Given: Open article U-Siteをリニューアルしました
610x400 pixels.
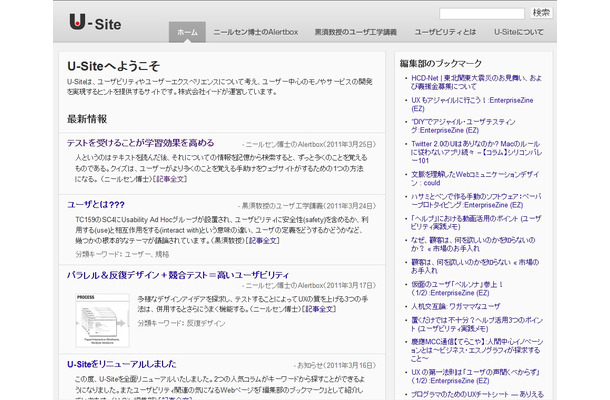Looking at the screenshot, I should 121,364.
